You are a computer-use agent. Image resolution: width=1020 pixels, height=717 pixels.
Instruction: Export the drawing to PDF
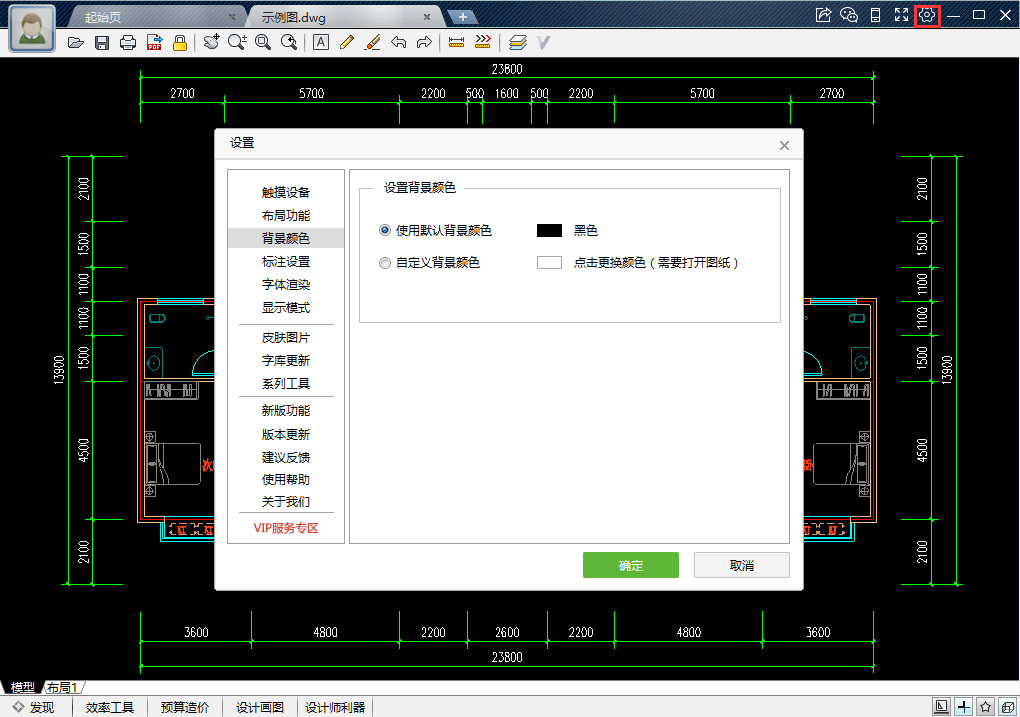(x=154, y=43)
